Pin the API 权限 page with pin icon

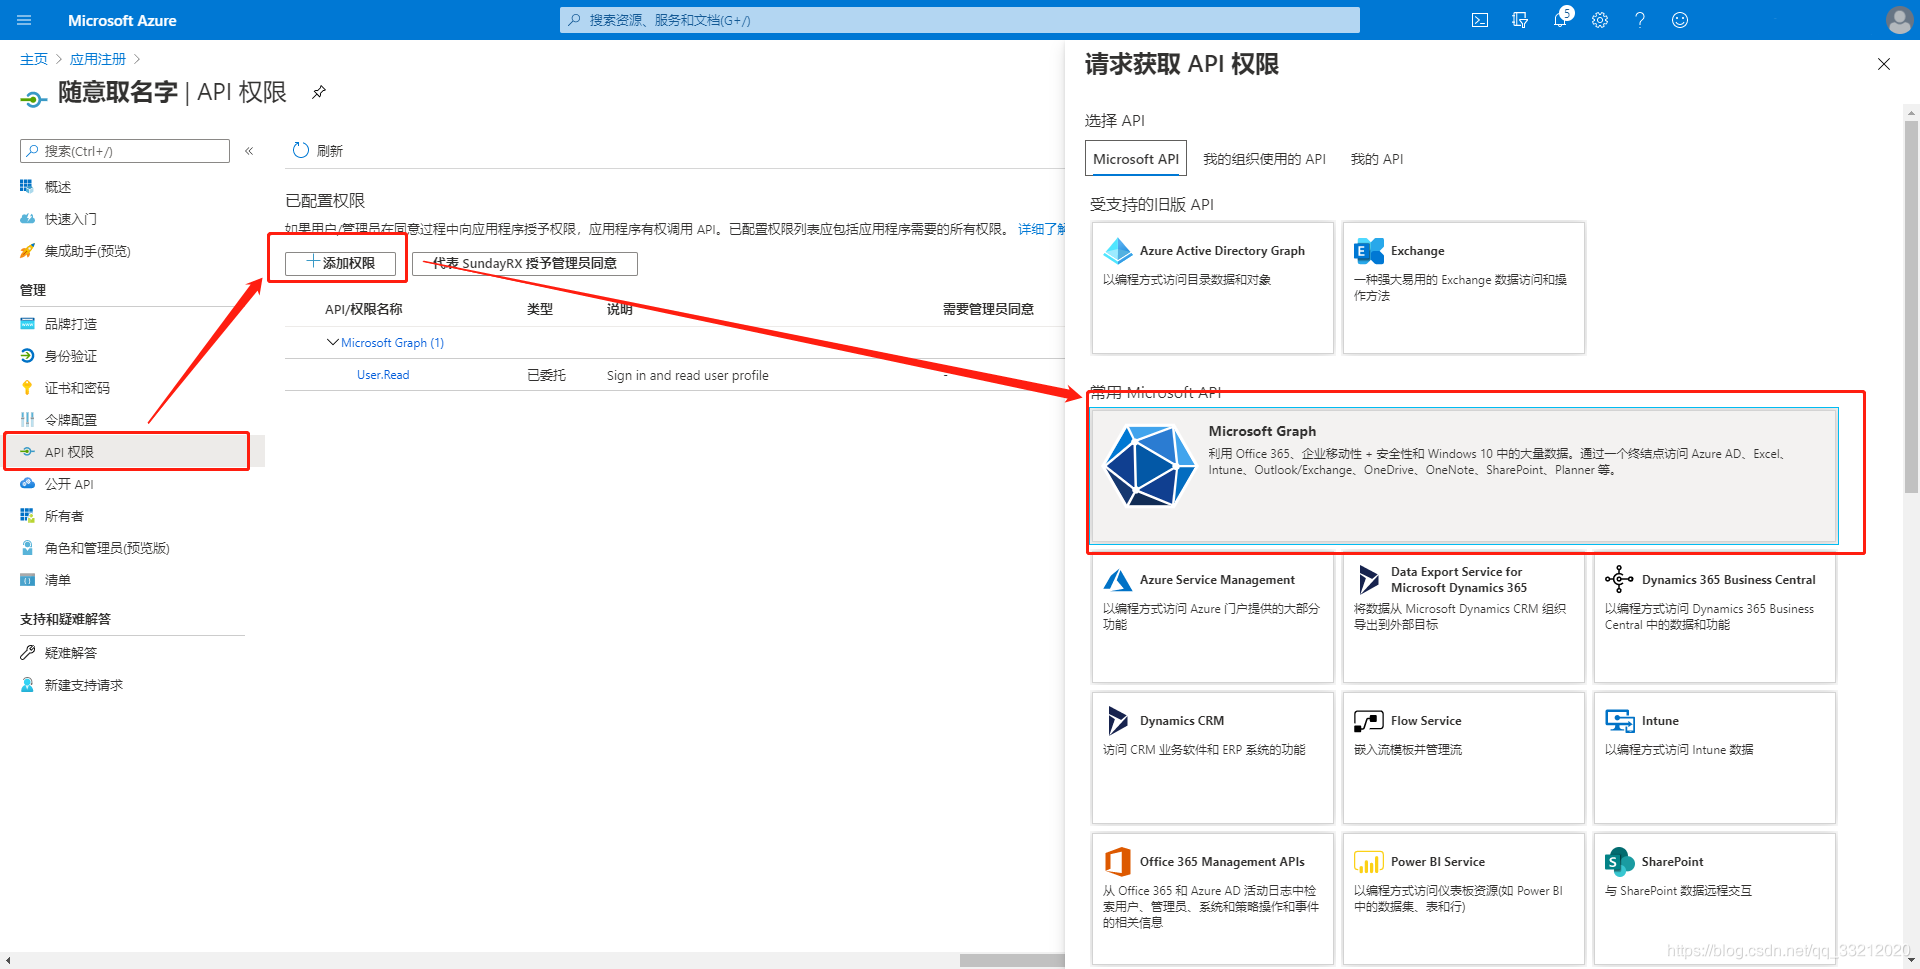pos(319,92)
